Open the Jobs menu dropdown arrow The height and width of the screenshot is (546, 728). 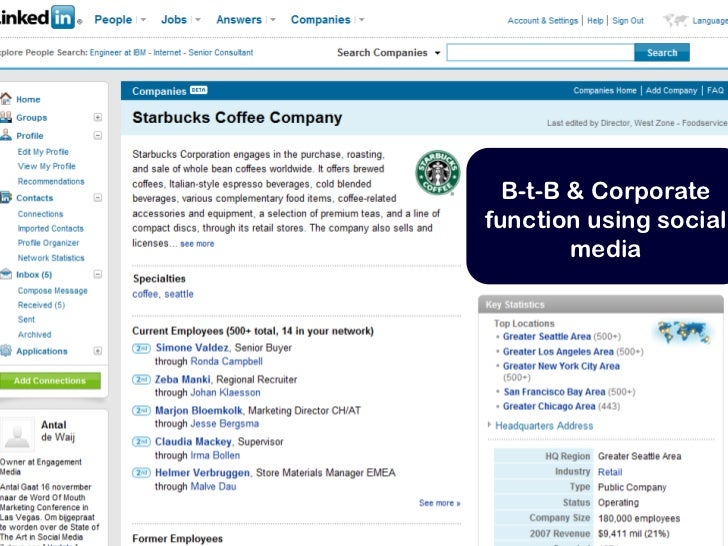pos(198,20)
